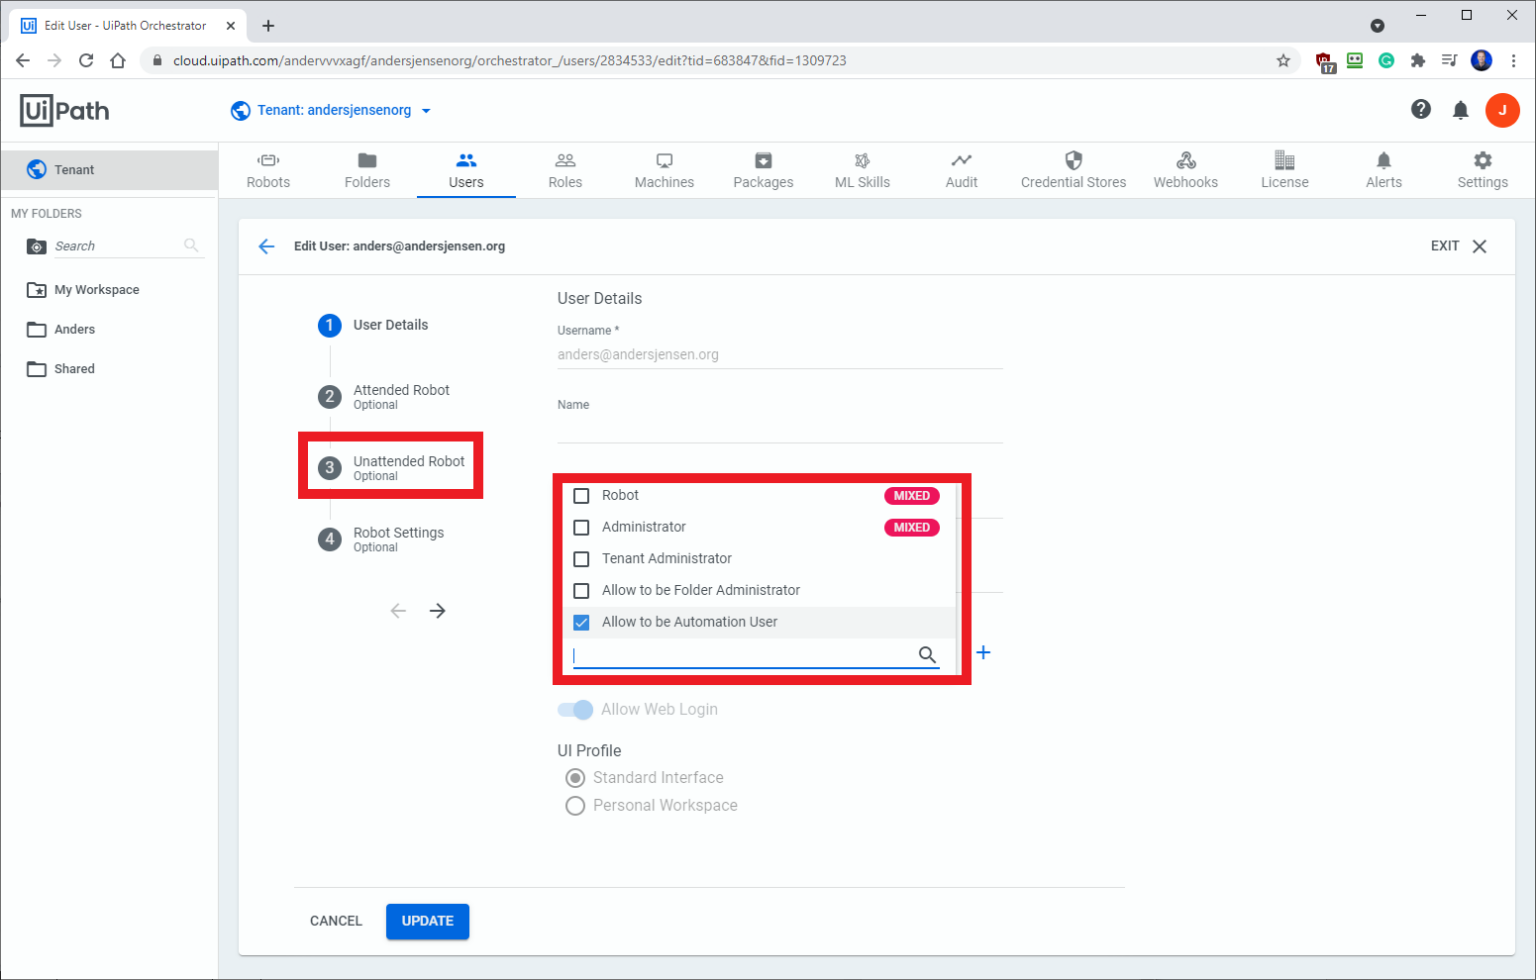Uncheck Allow to be Automation User
The image size is (1536, 980).
point(581,622)
